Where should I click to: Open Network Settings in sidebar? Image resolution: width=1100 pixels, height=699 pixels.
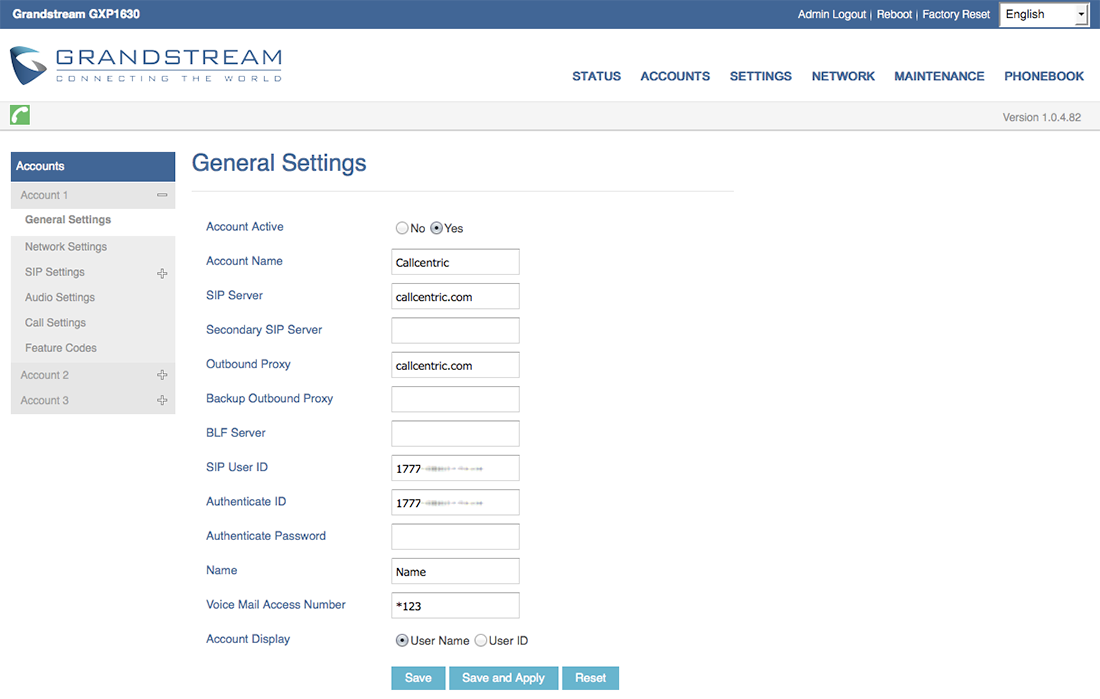[x=66, y=246]
